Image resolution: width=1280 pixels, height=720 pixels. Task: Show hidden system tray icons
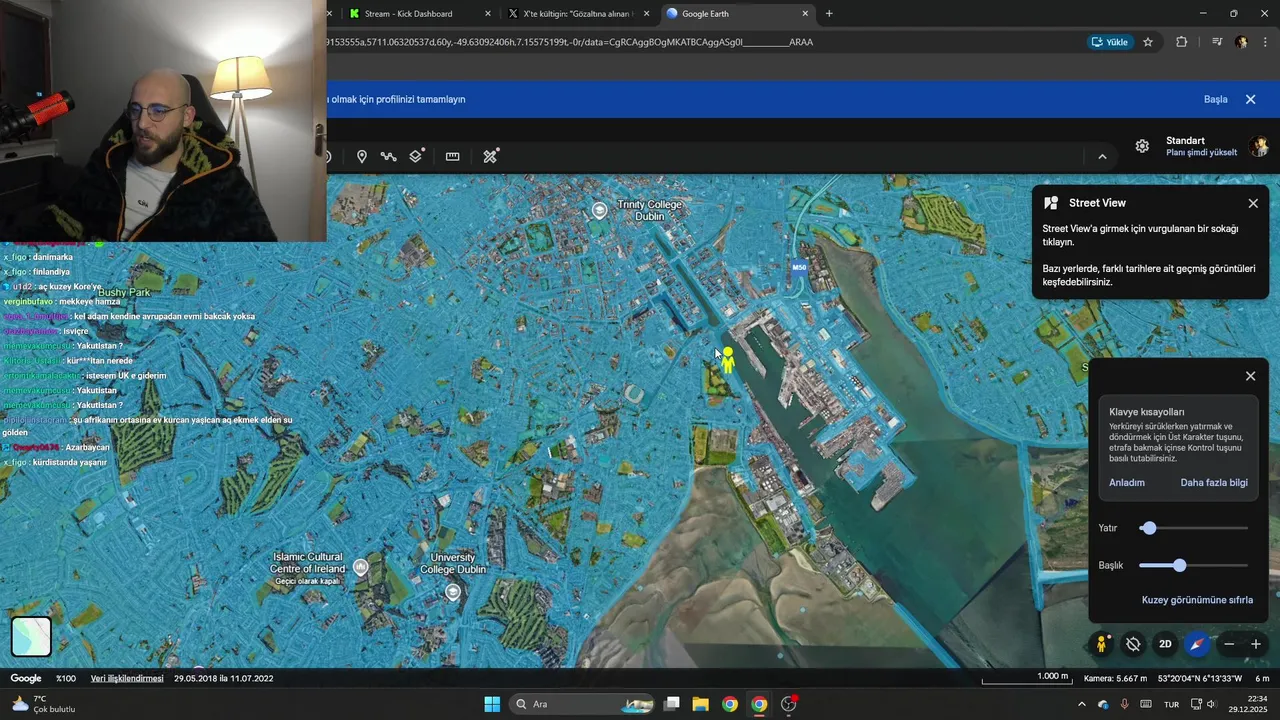coord(1081,704)
